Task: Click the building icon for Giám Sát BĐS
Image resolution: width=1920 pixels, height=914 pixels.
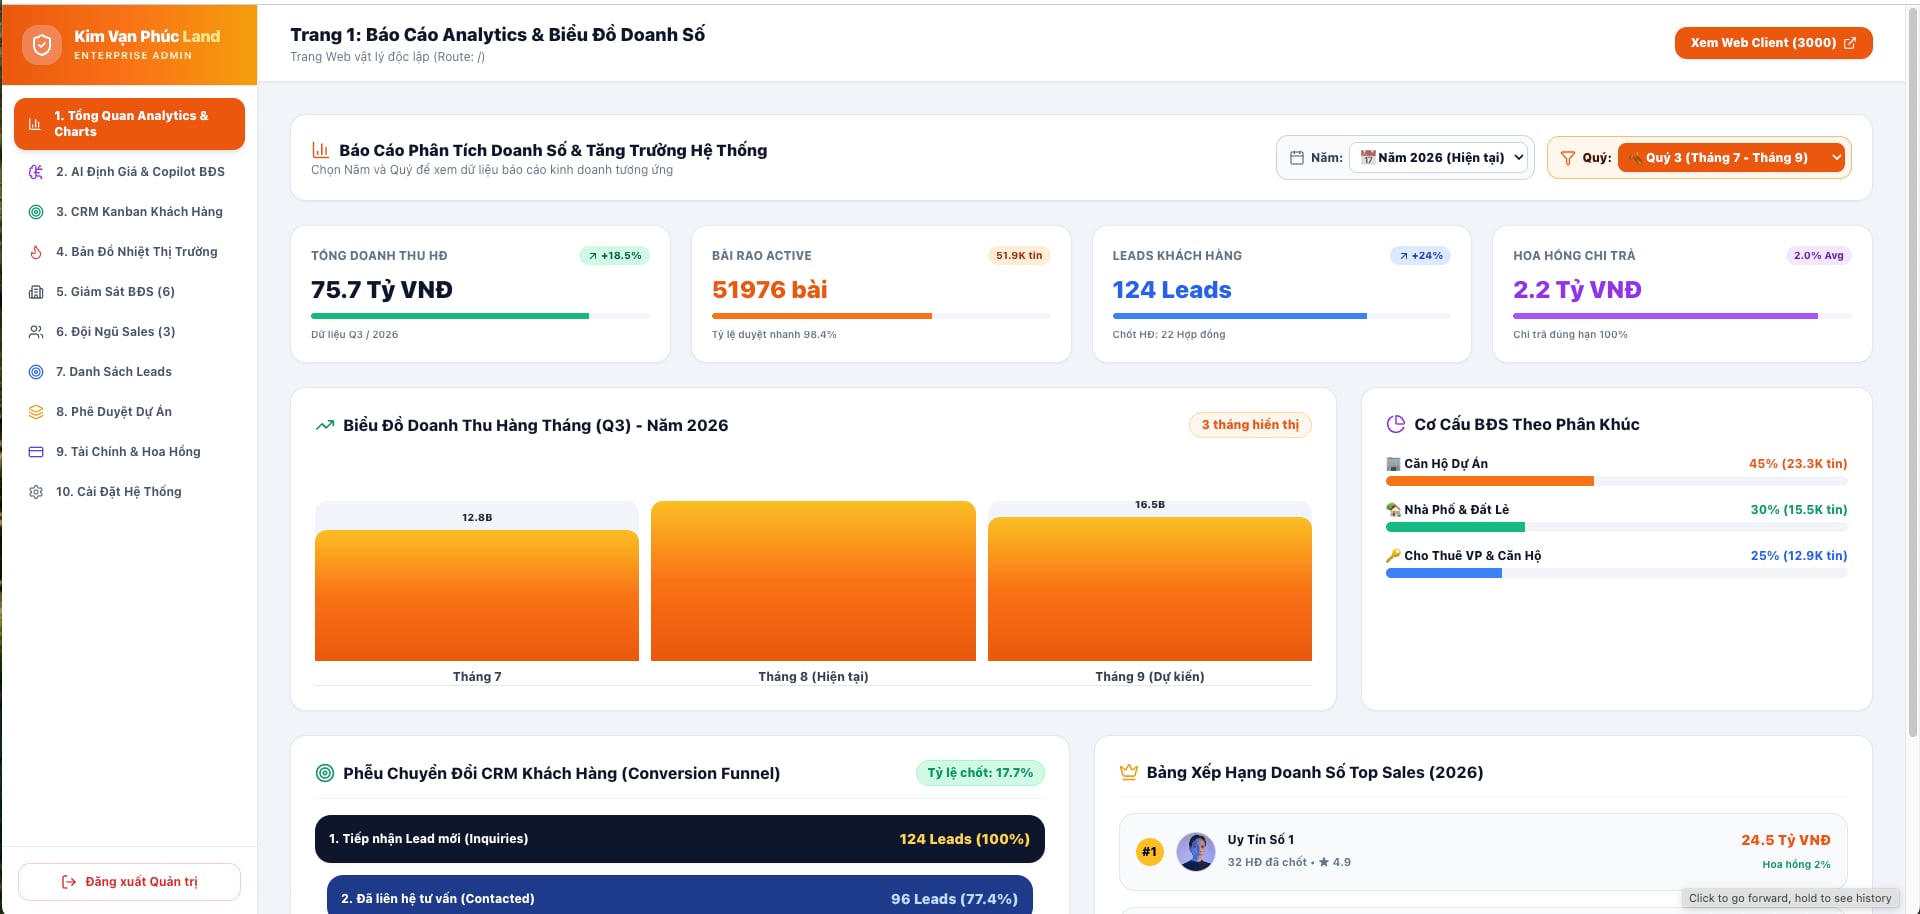Action: tap(36, 292)
